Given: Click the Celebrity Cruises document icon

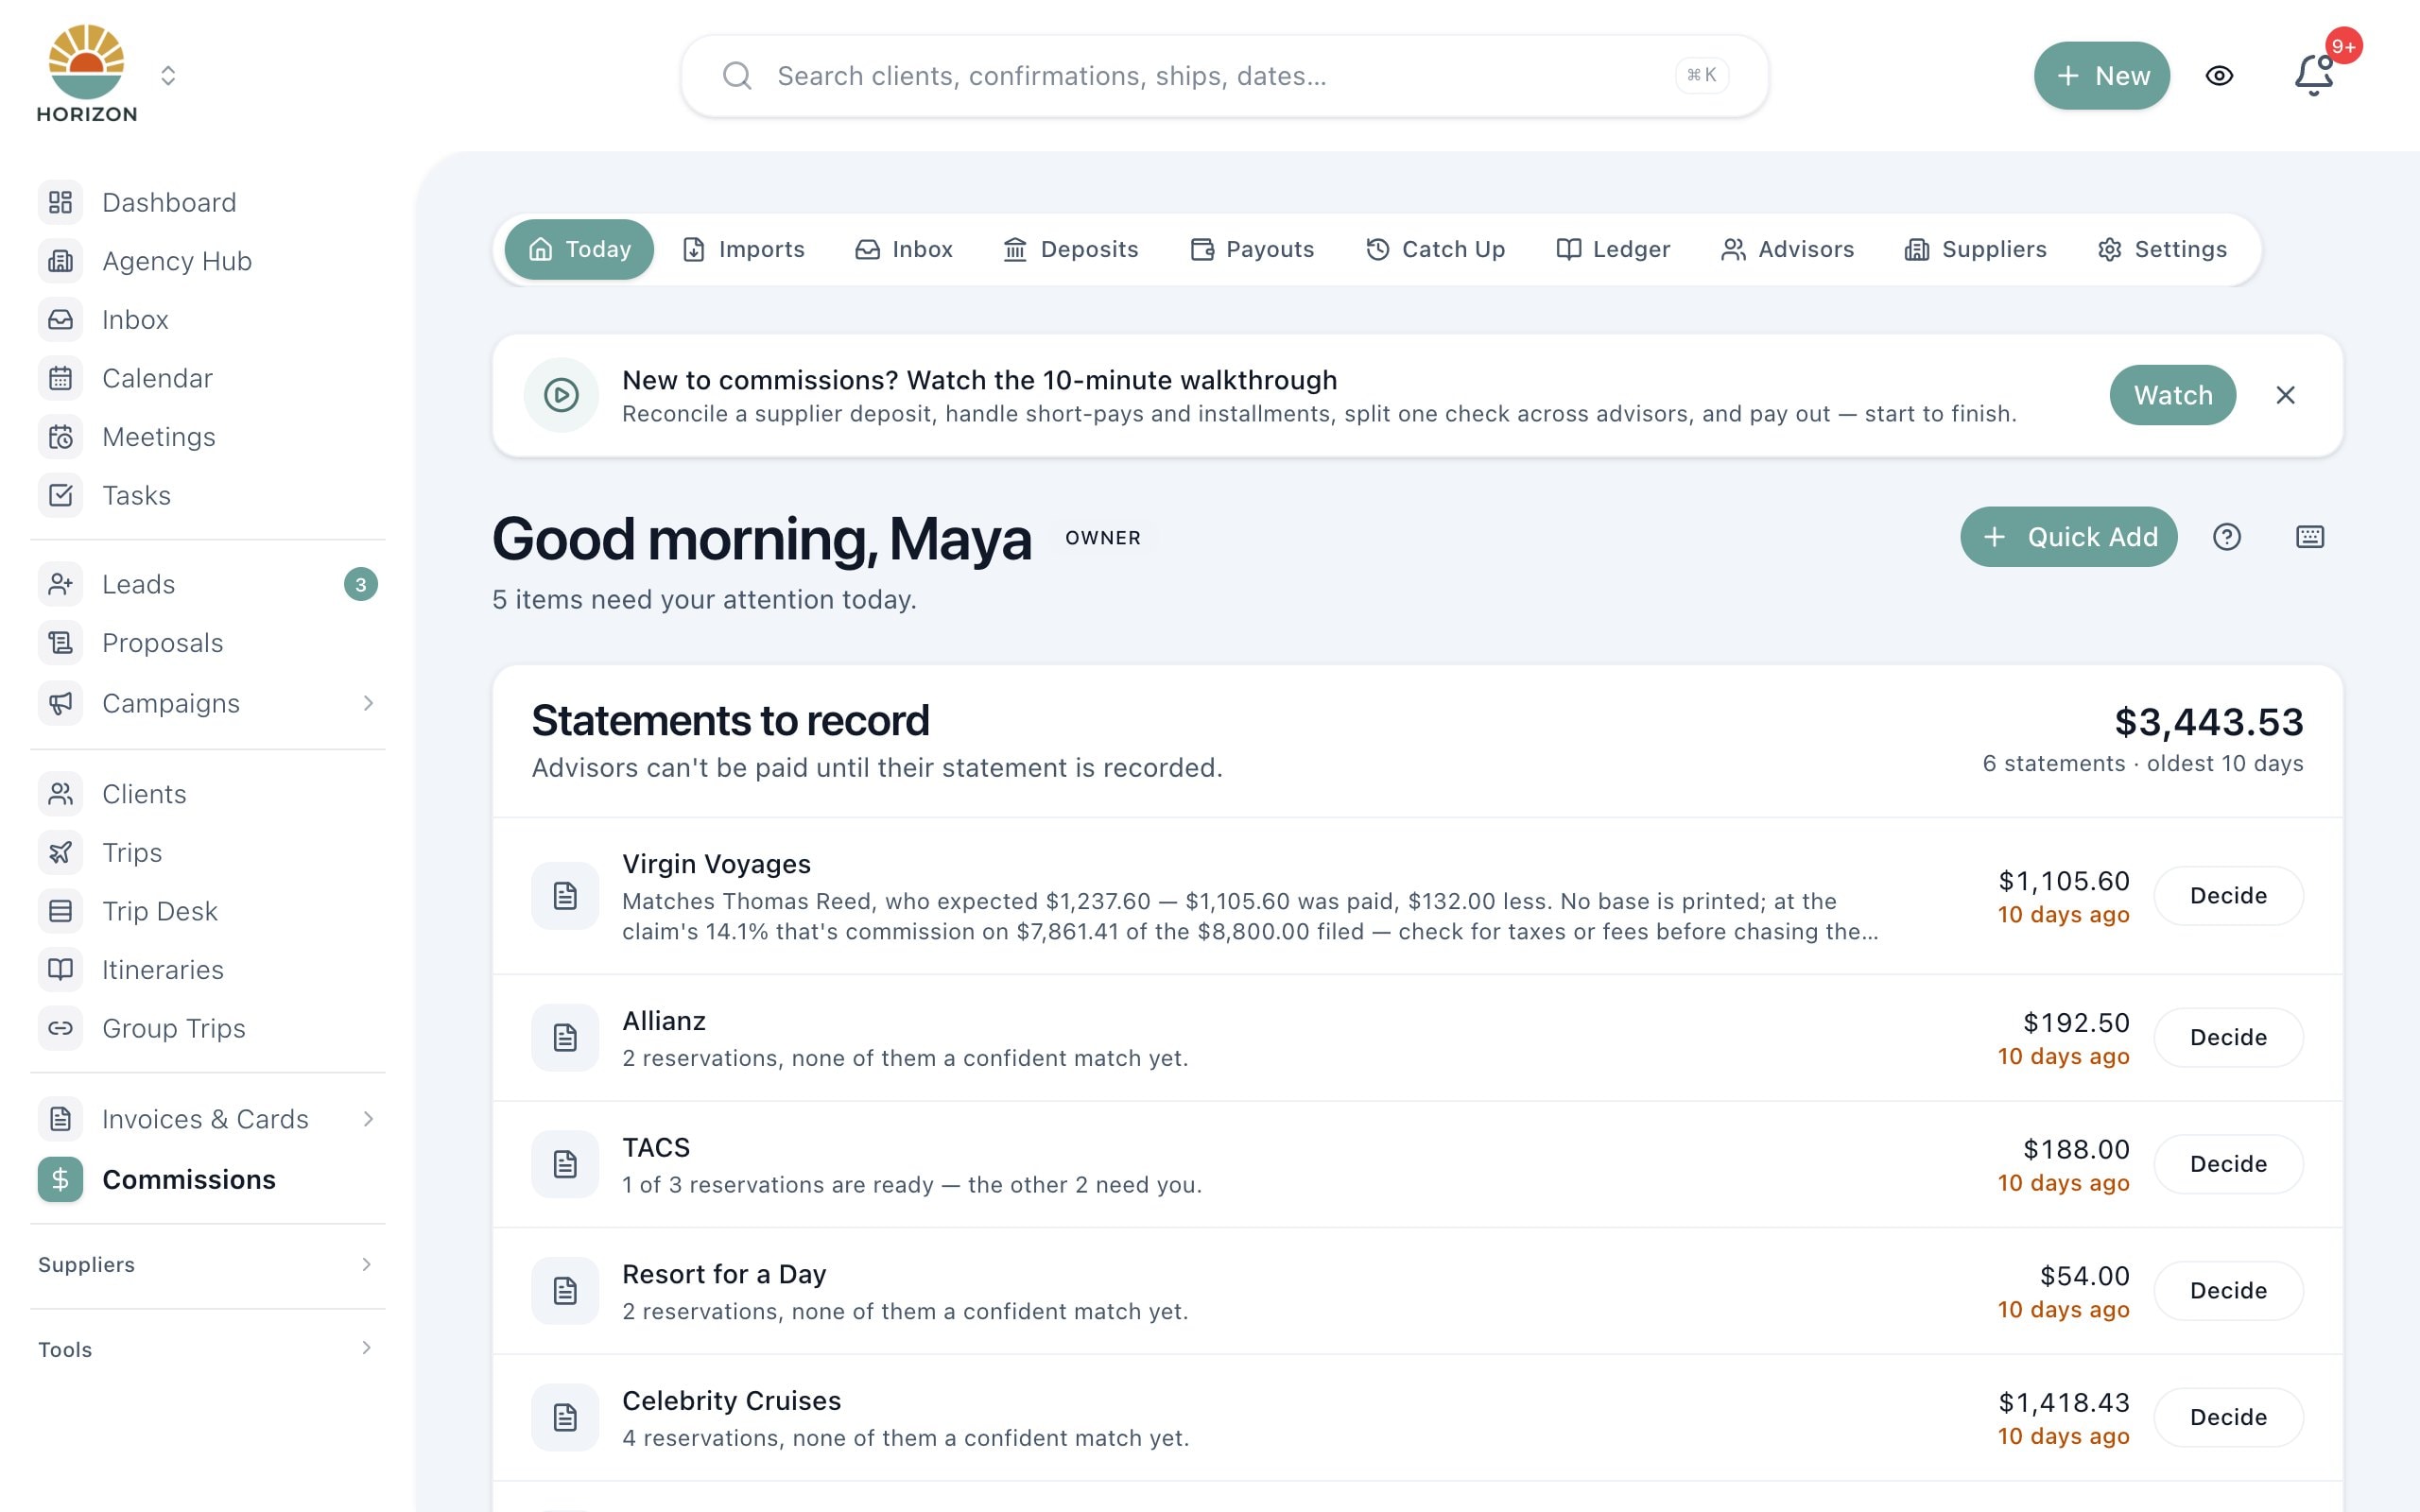Looking at the screenshot, I should click(565, 1417).
